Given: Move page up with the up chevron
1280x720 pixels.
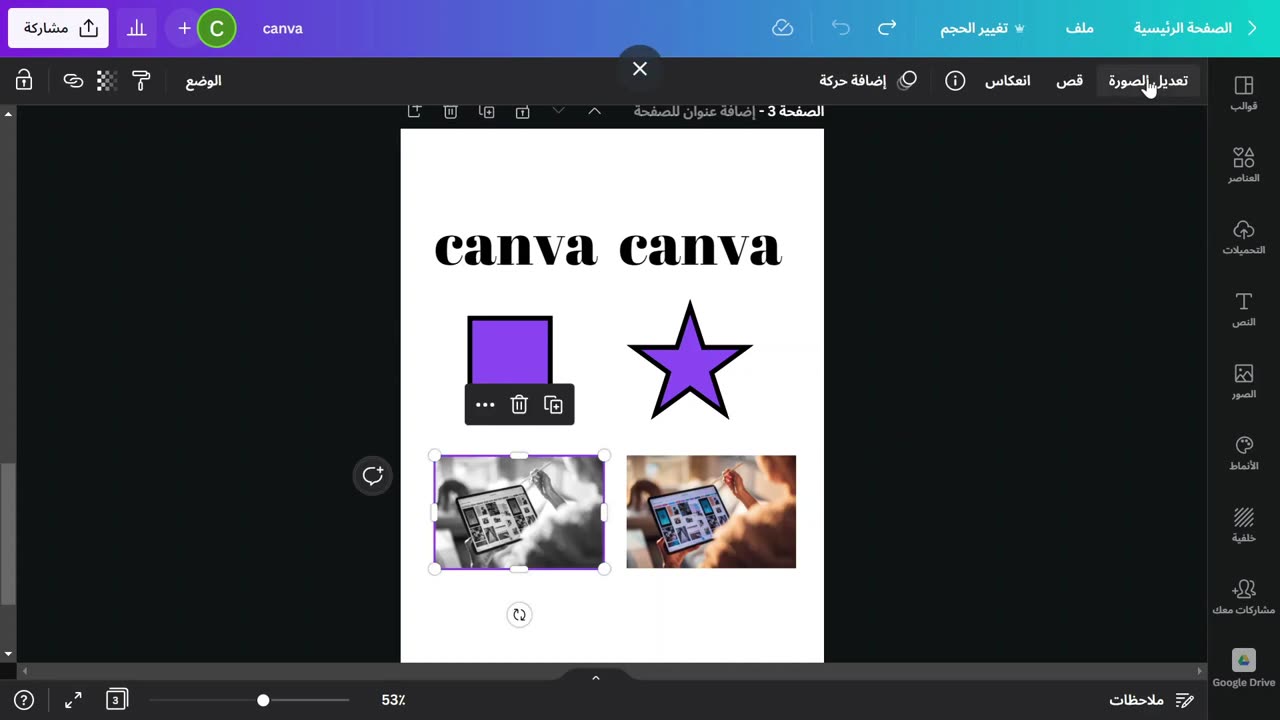Looking at the screenshot, I should (594, 111).
